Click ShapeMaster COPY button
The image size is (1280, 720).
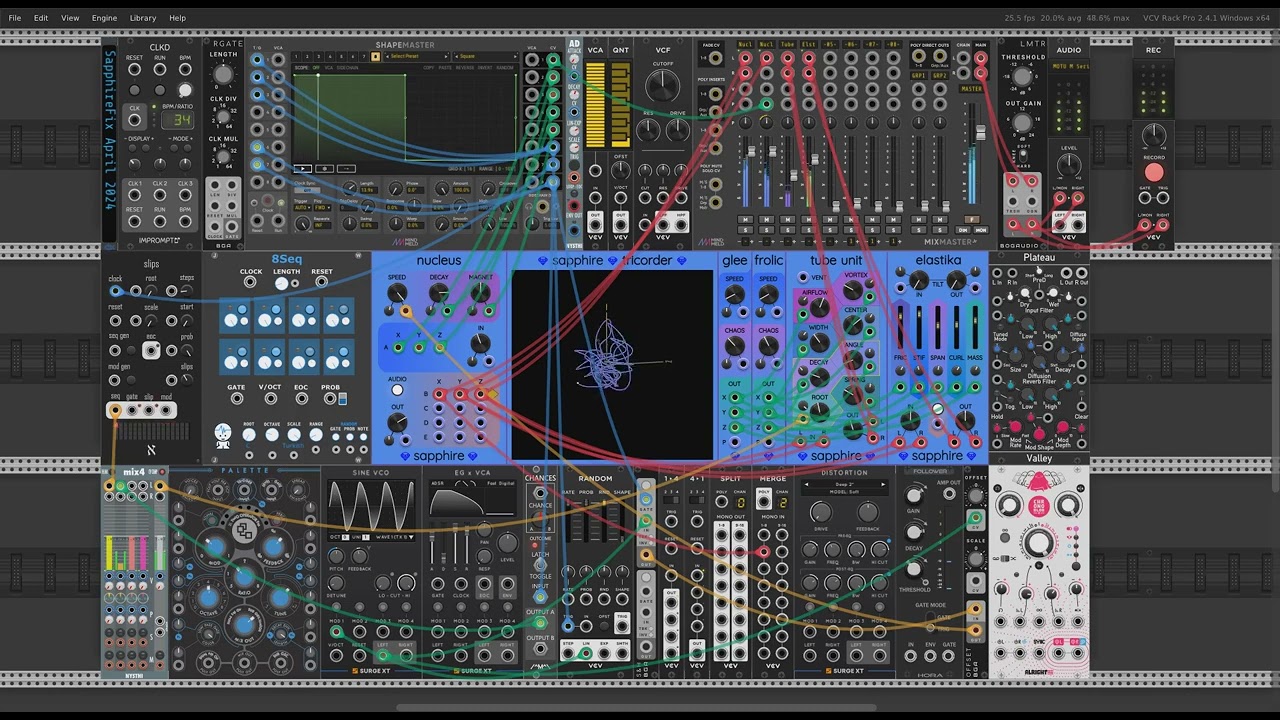pyautogui.click(x=429, y=68)
